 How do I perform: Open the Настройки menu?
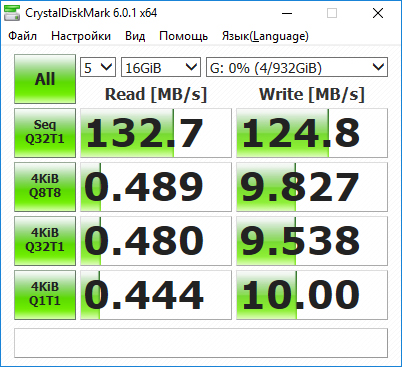[x=81, y=36]
